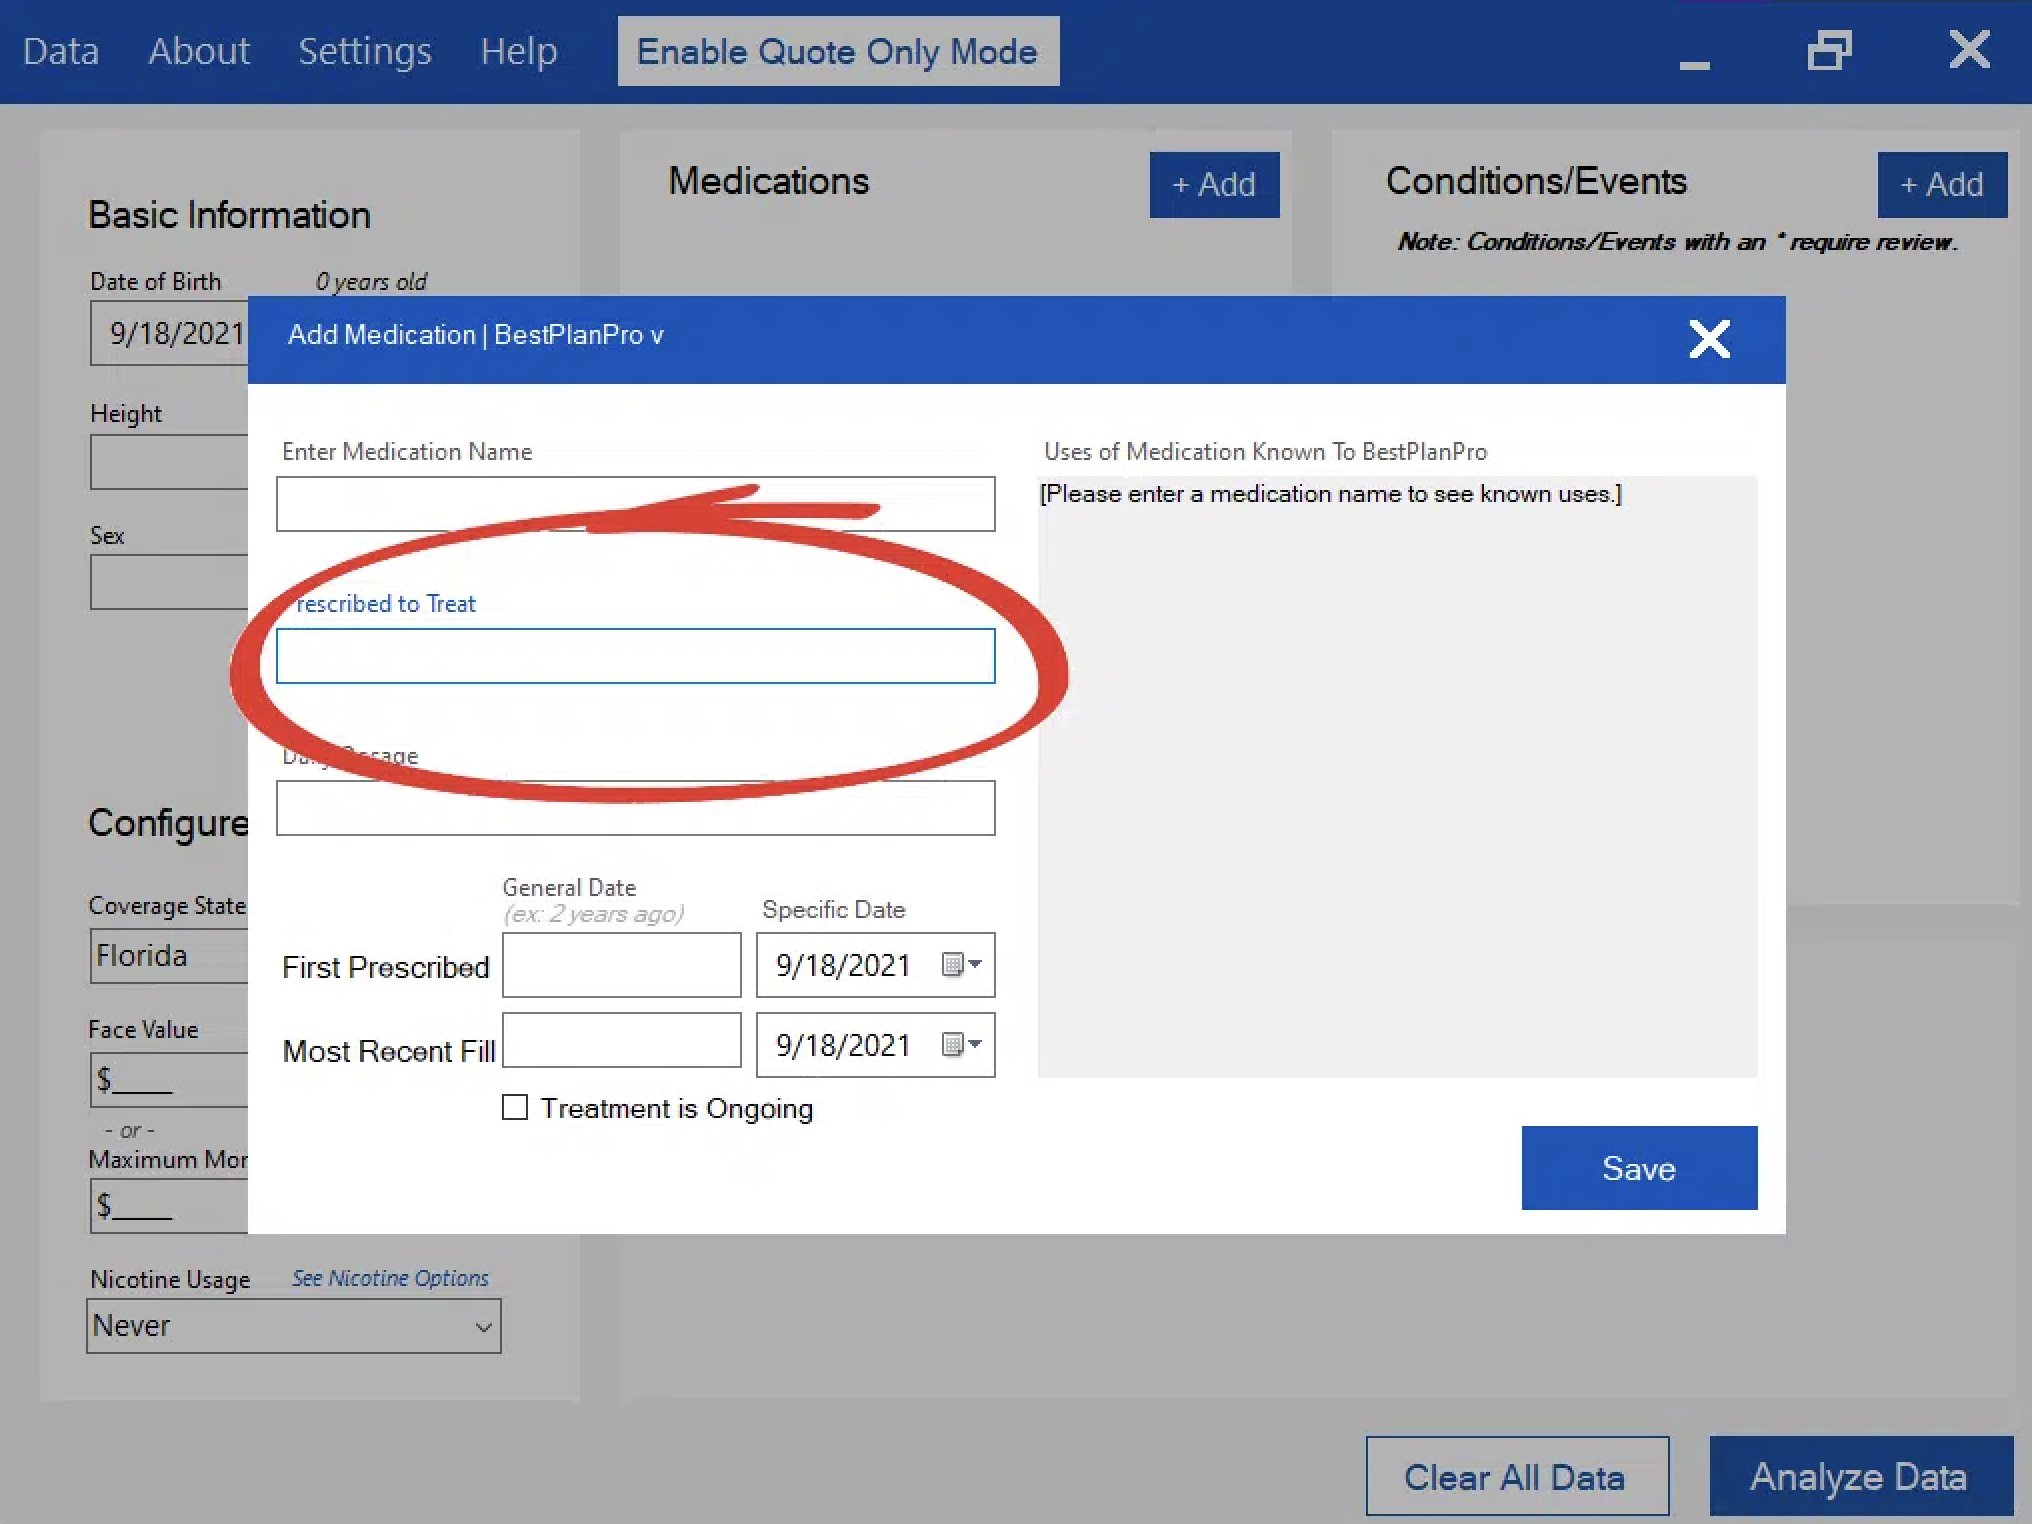
Task: Click First Prescribed general date field
Action: tap(621, 965)
